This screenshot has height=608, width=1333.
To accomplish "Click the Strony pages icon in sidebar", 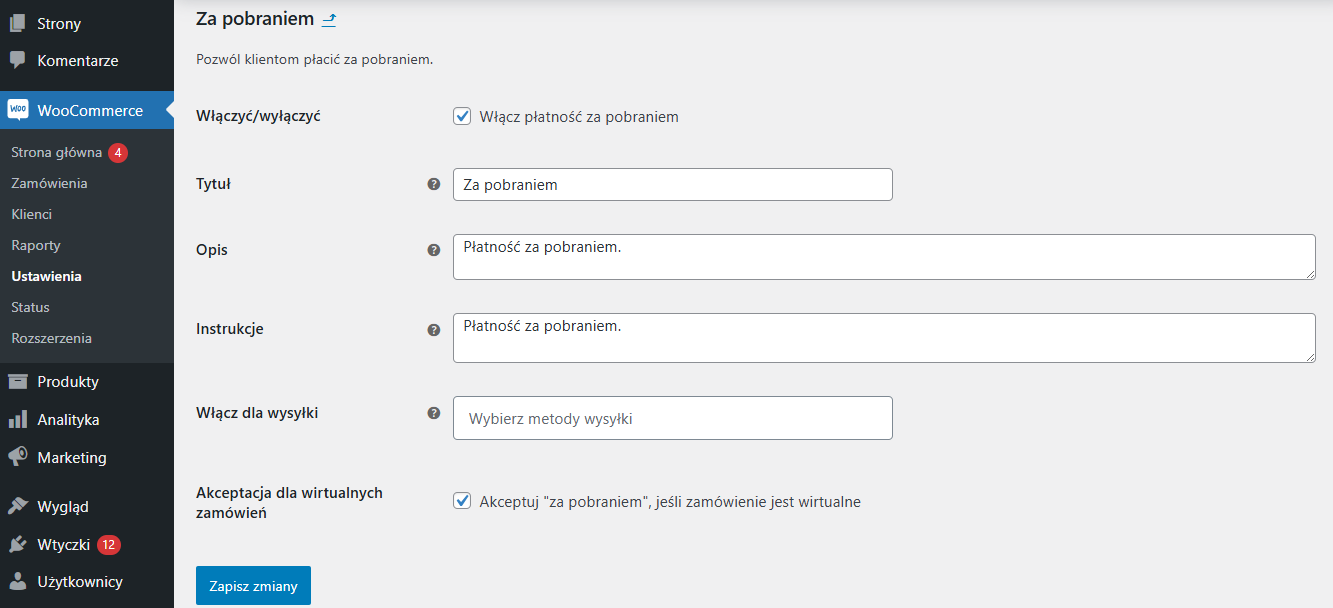I will click(17, 23).
